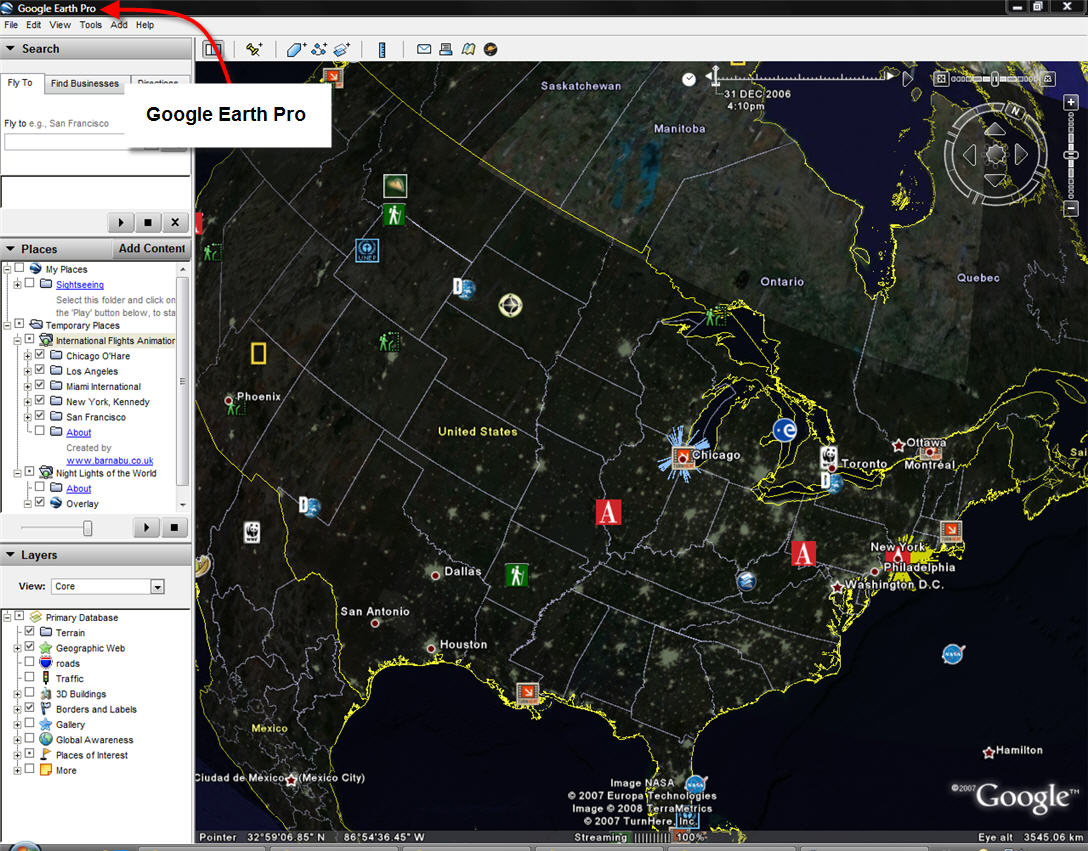Uncheck New York, Kennedy checkbox
This screenshot has height=851, width=1088.
click(x=40, y=401)
